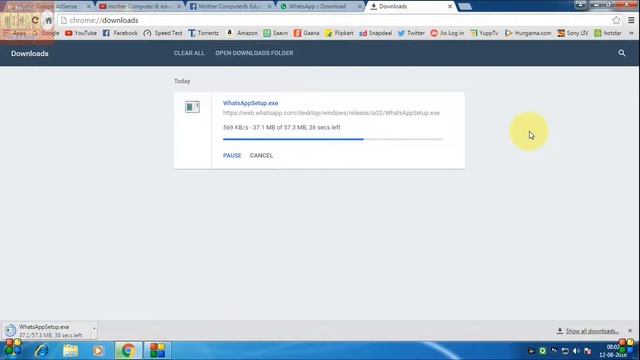
Task: Open the YouTube bookmark
Action: 80,33
